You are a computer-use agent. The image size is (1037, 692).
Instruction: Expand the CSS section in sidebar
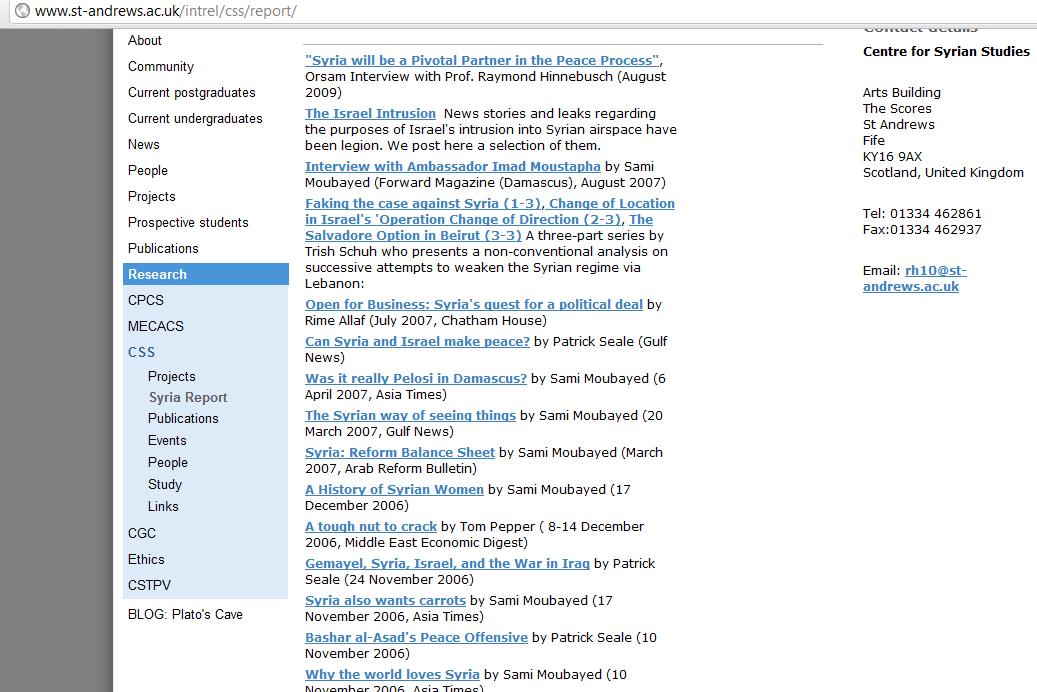point(141,352)
